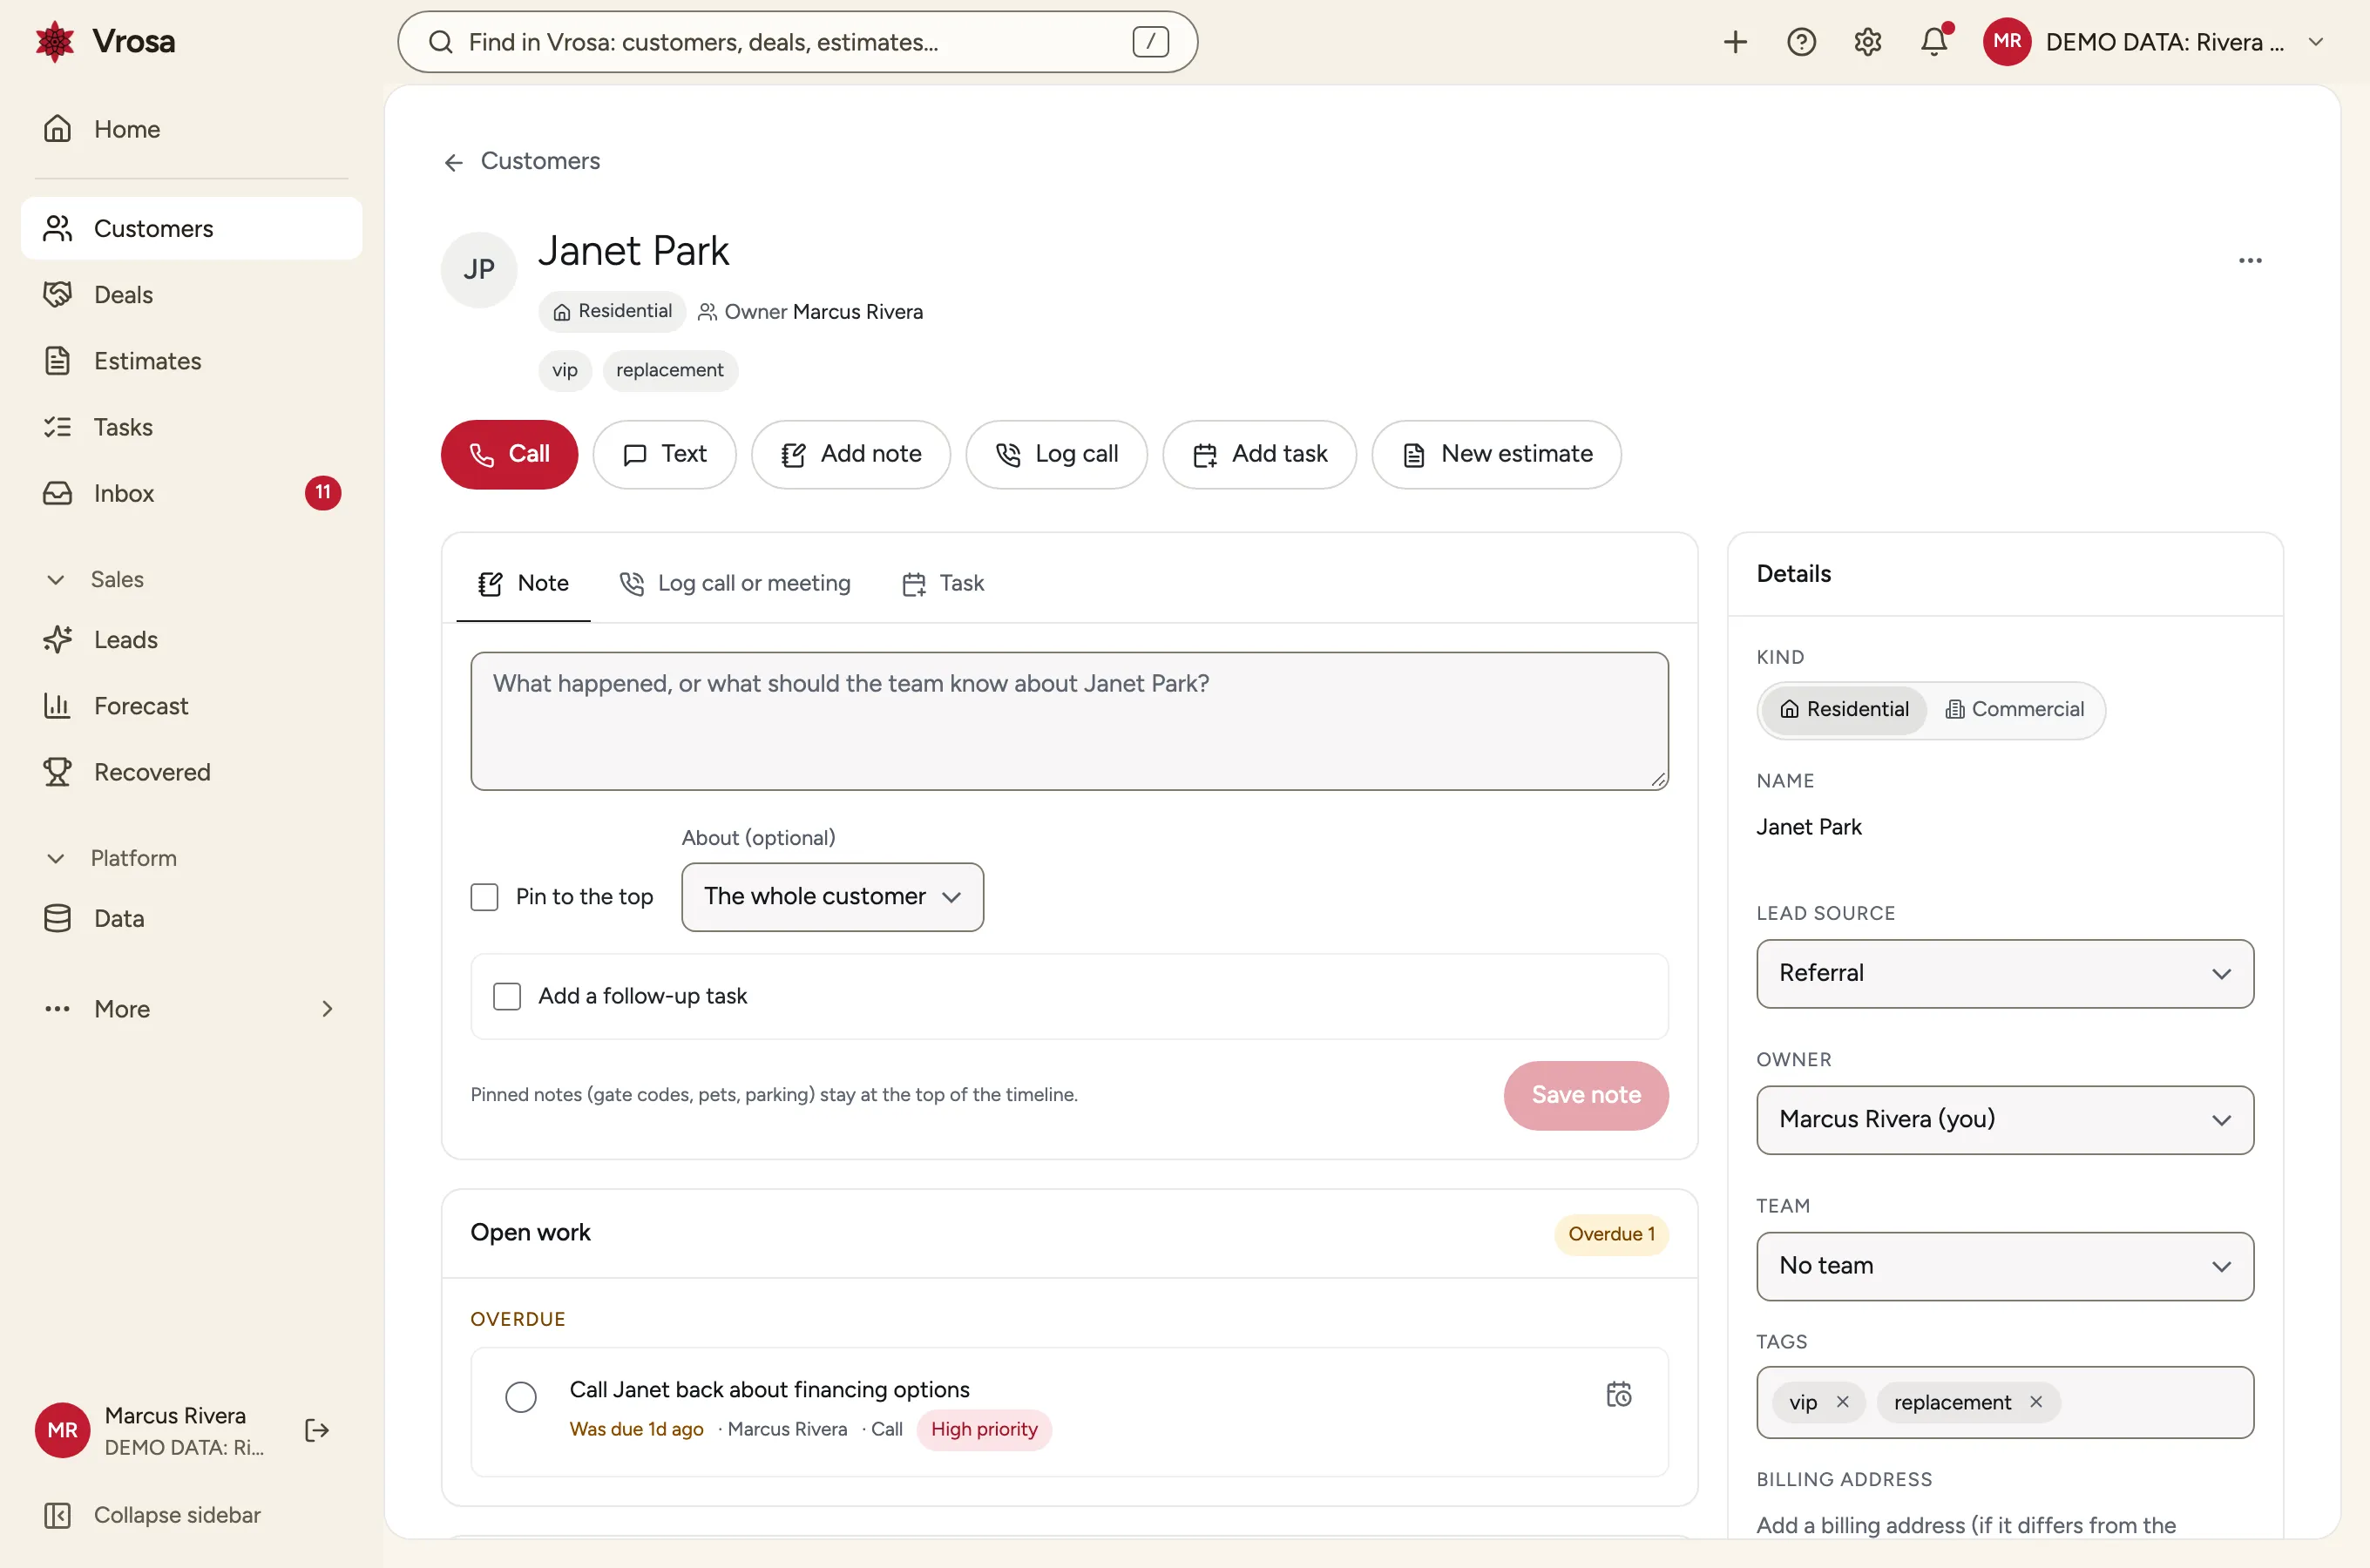Go to Home in the sidebar
The height and width of the screenshot is (1568, 2370).
tap(192, 129)
